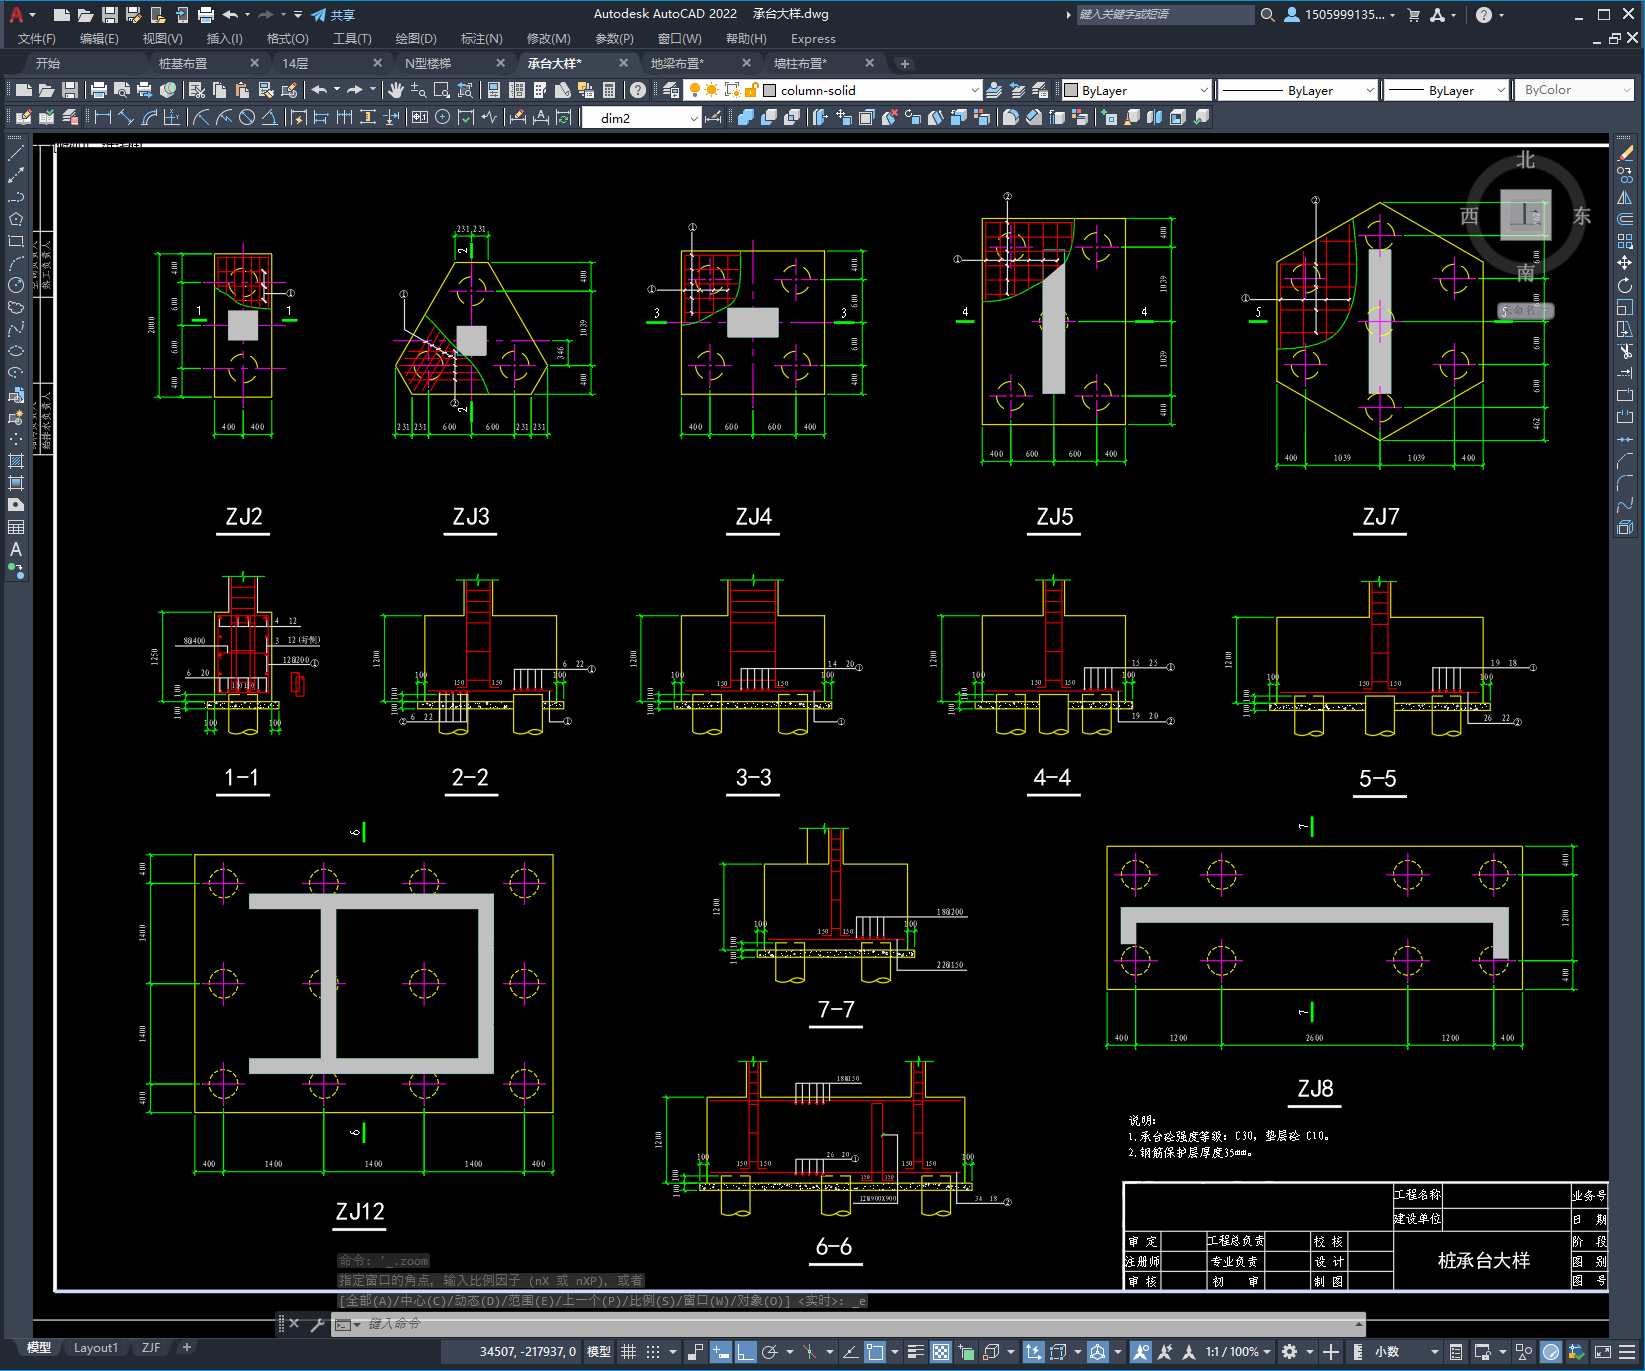Toggle the grid display in status bar
Image resolution: width=1645 pixels, height=1371 pixels.
point(629,1352)
